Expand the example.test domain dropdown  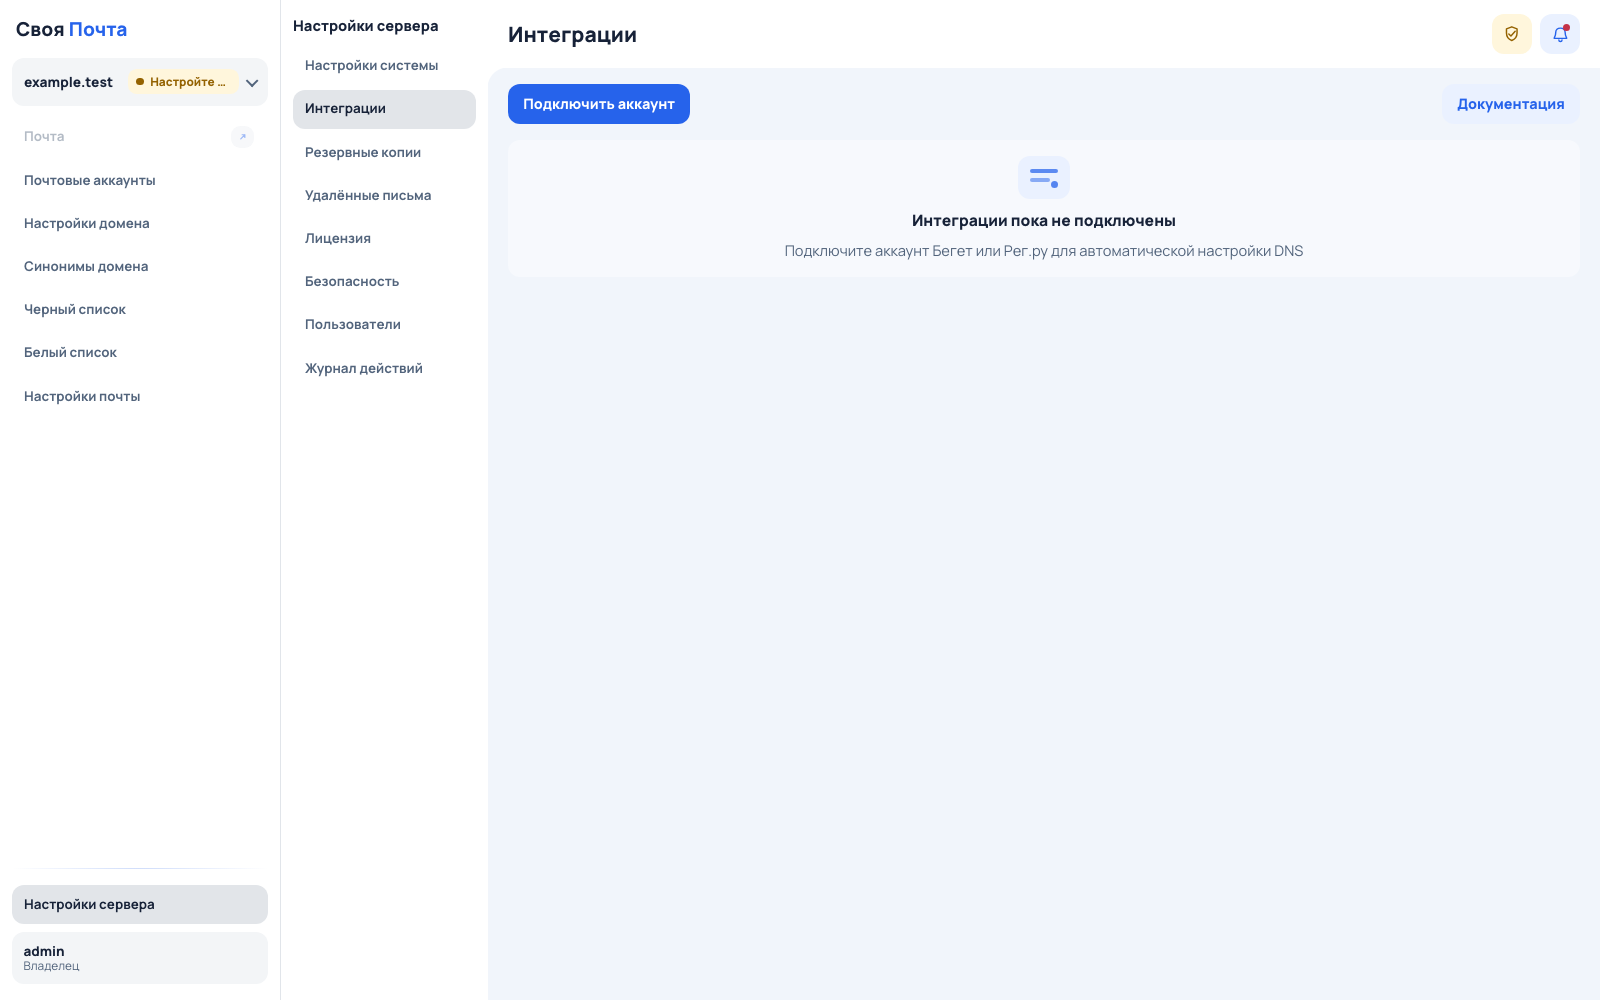click(252, 83)
